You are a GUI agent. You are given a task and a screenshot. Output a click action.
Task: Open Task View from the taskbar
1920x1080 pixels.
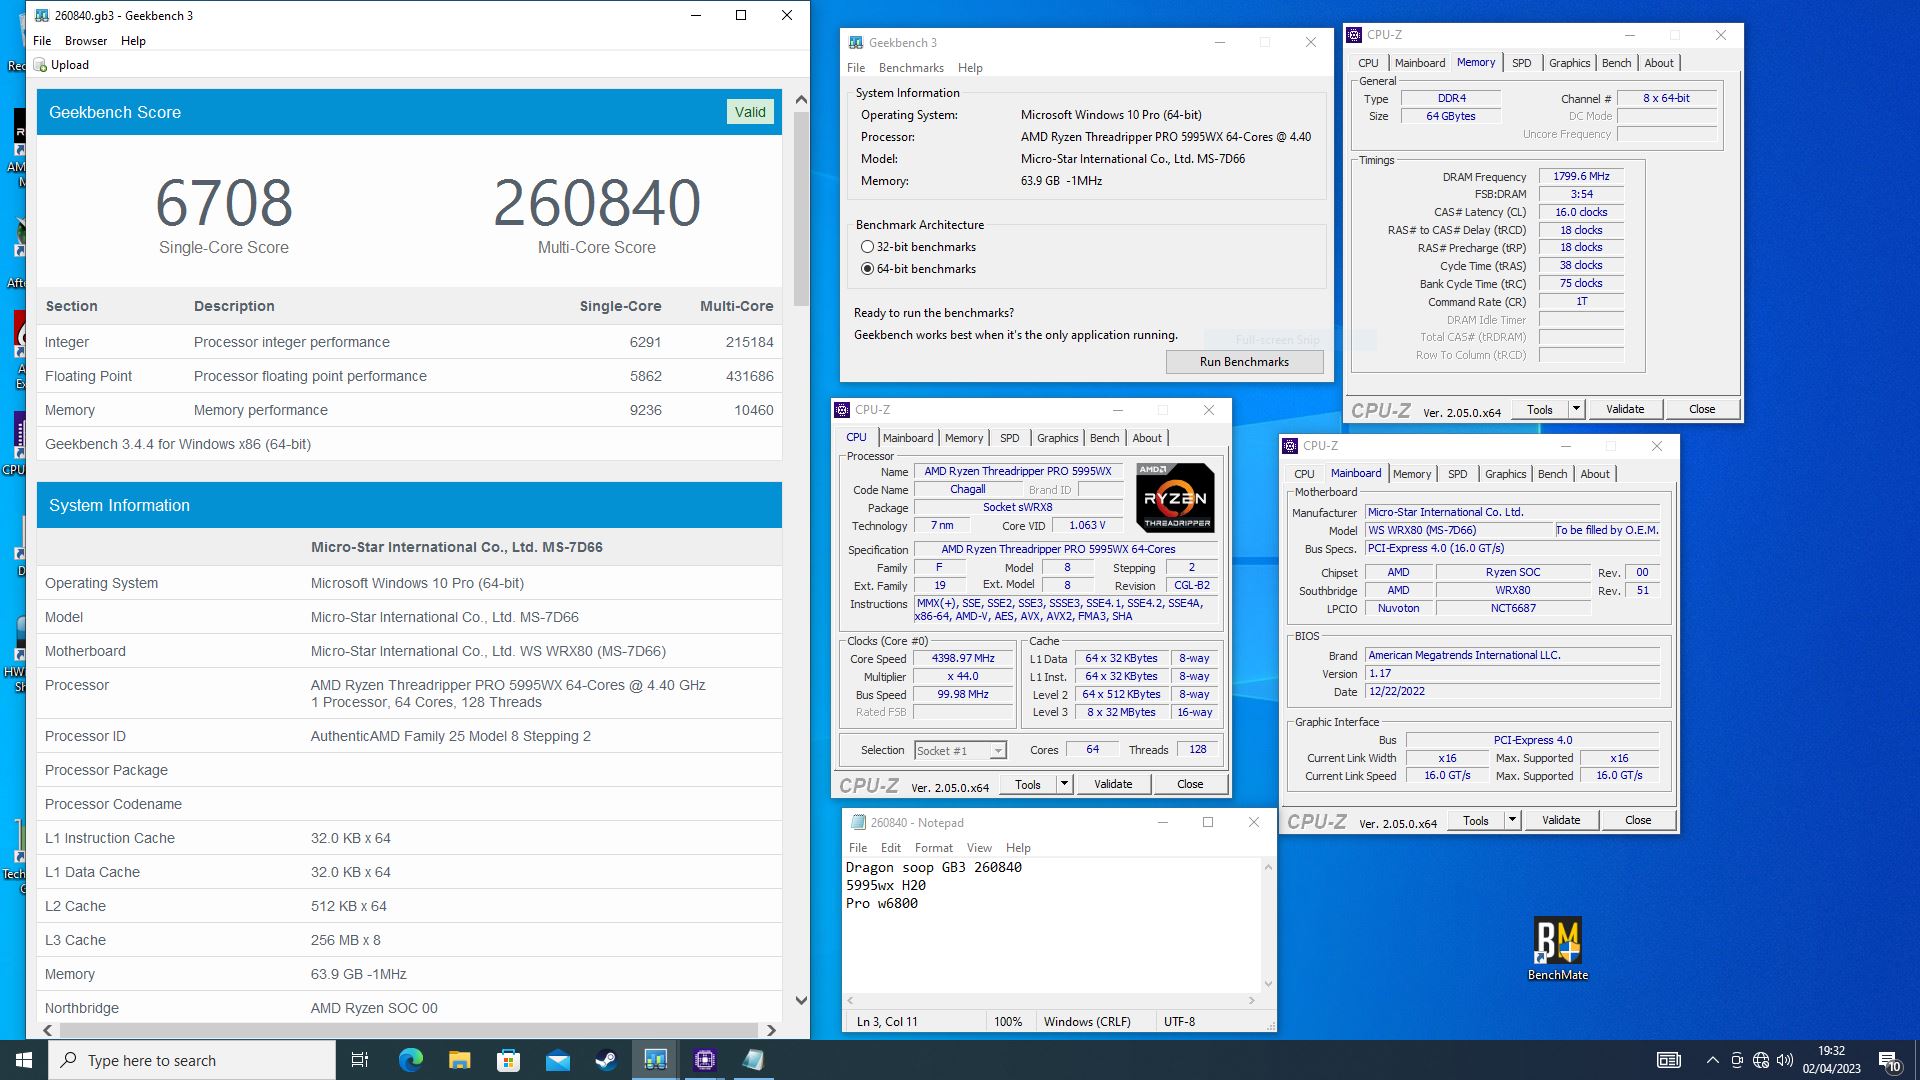[x=360, y=1060]
